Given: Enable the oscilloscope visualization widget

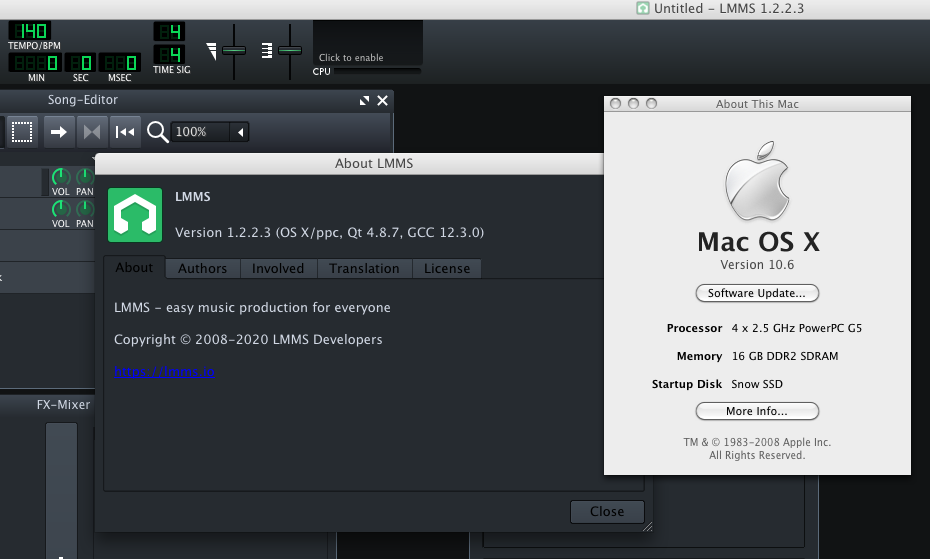Looking at the screenshot, I should click(x=368, y=42).
